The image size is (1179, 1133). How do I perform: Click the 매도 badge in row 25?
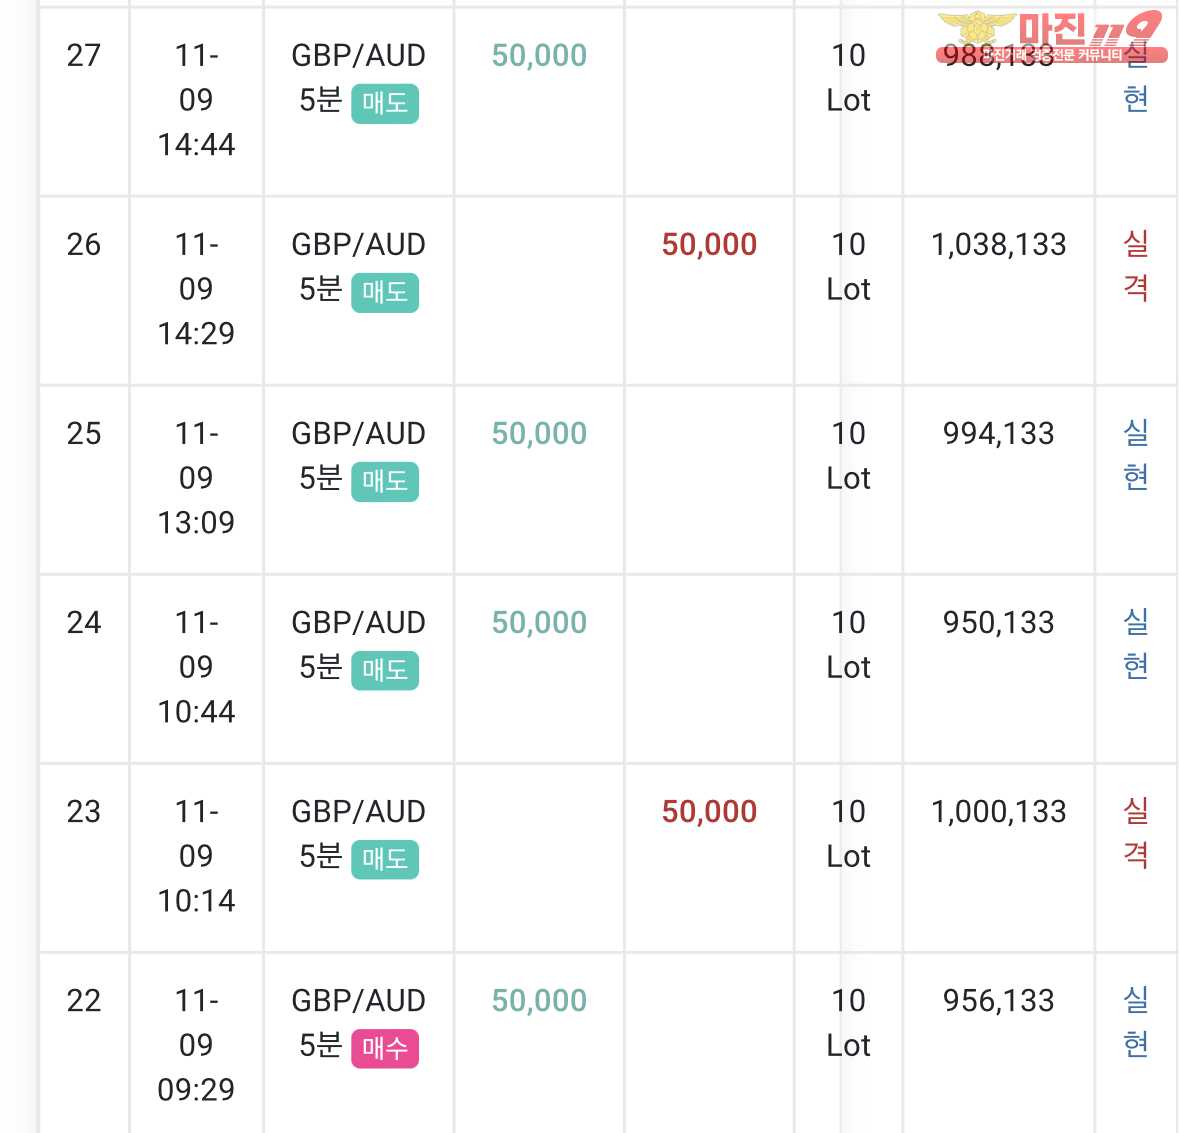[x=385, y=481]
